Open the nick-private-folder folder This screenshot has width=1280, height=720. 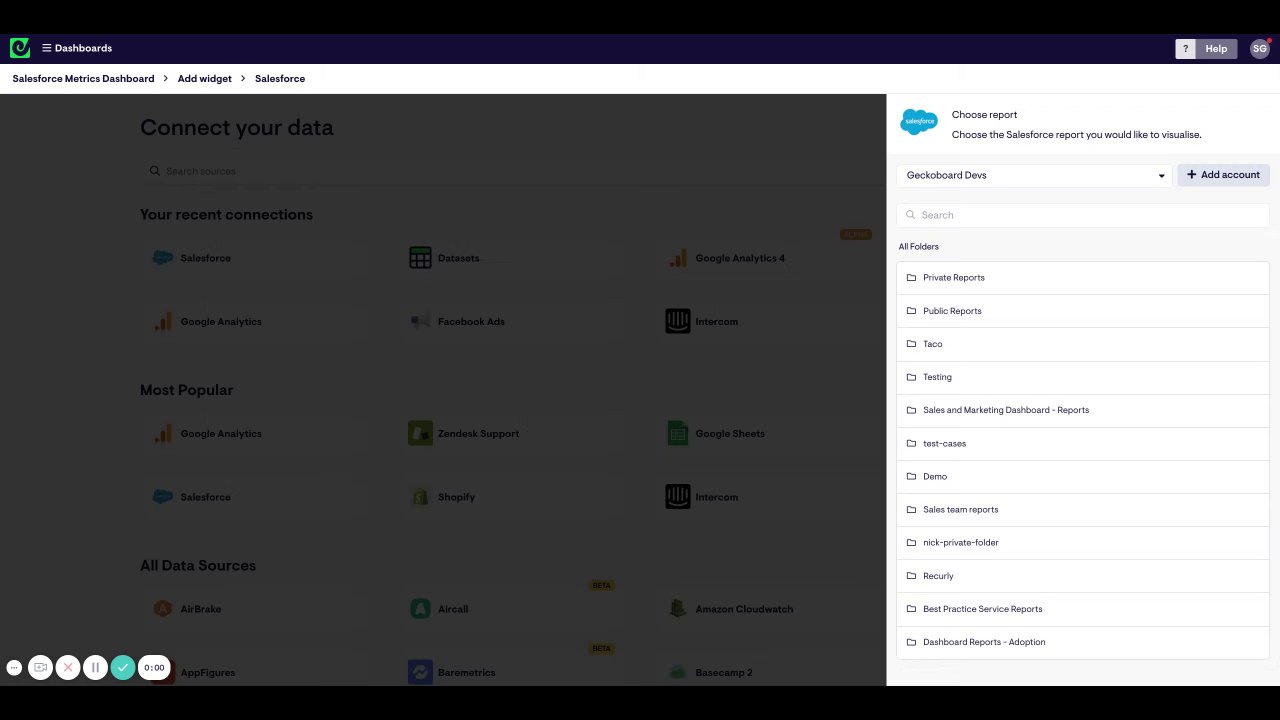[x=1083, y=543]
